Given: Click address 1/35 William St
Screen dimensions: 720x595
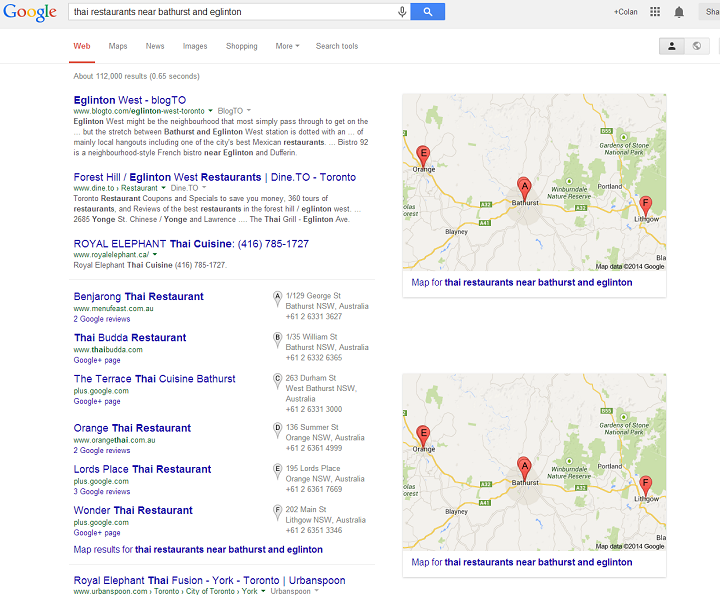Looking at the screenshot, I should click(311, 337).
